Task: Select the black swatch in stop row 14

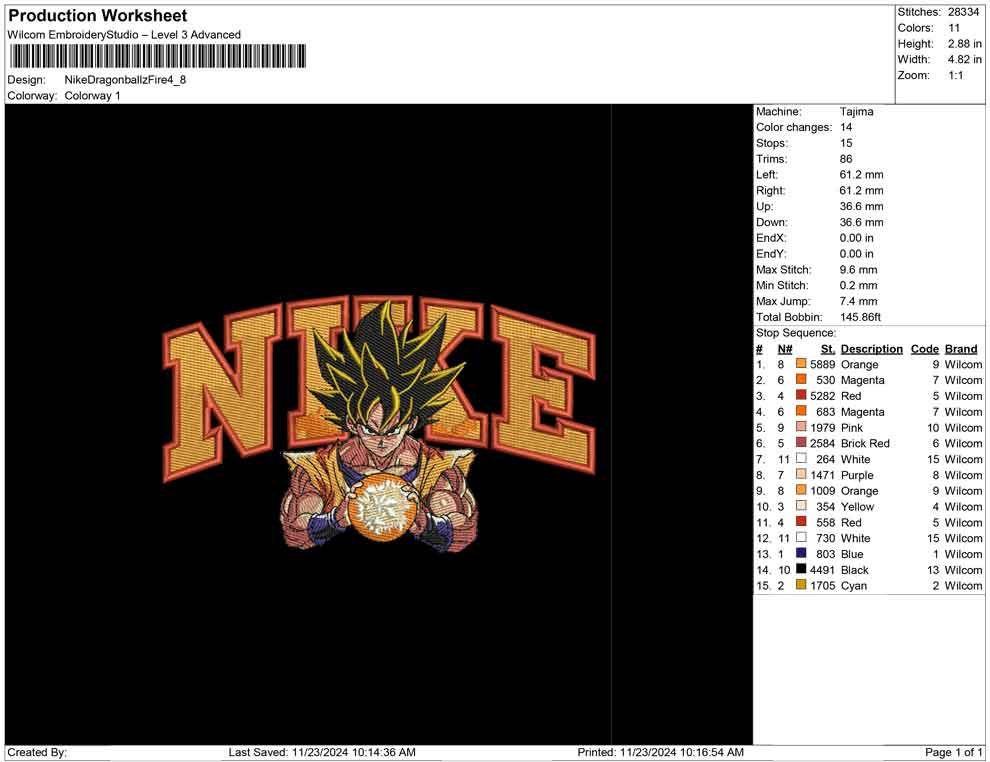Action: [x=801, y=569]
